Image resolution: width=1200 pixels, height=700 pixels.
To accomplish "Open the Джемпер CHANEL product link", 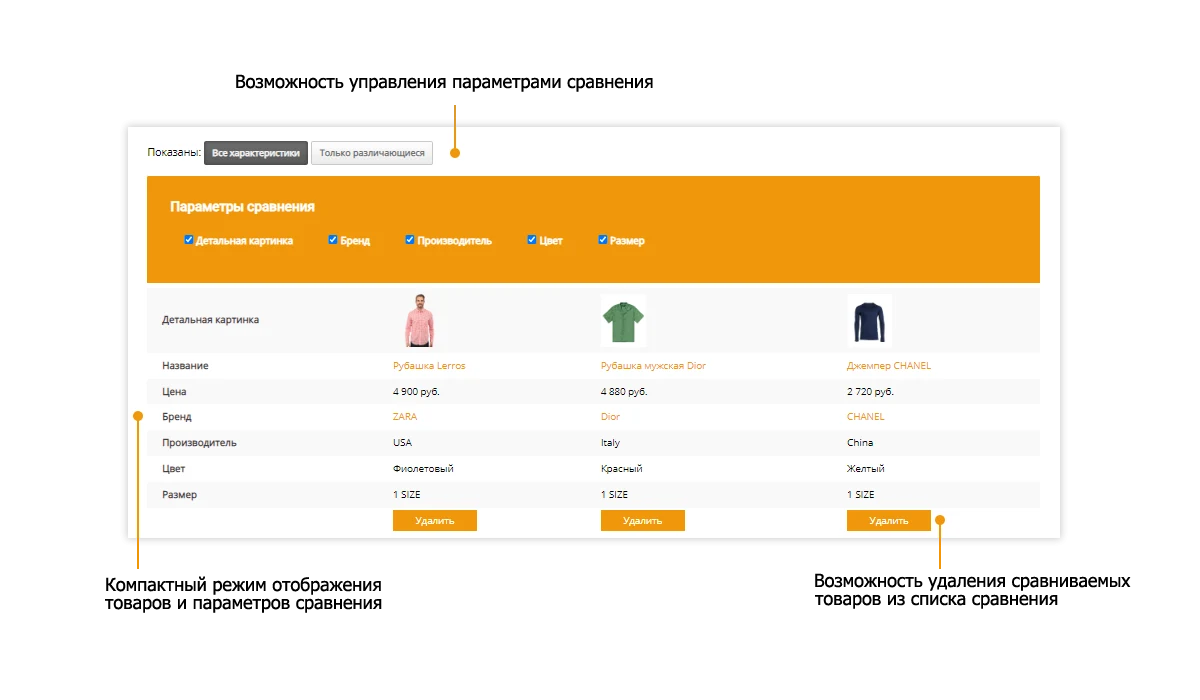I will click(x=889, y=366).
